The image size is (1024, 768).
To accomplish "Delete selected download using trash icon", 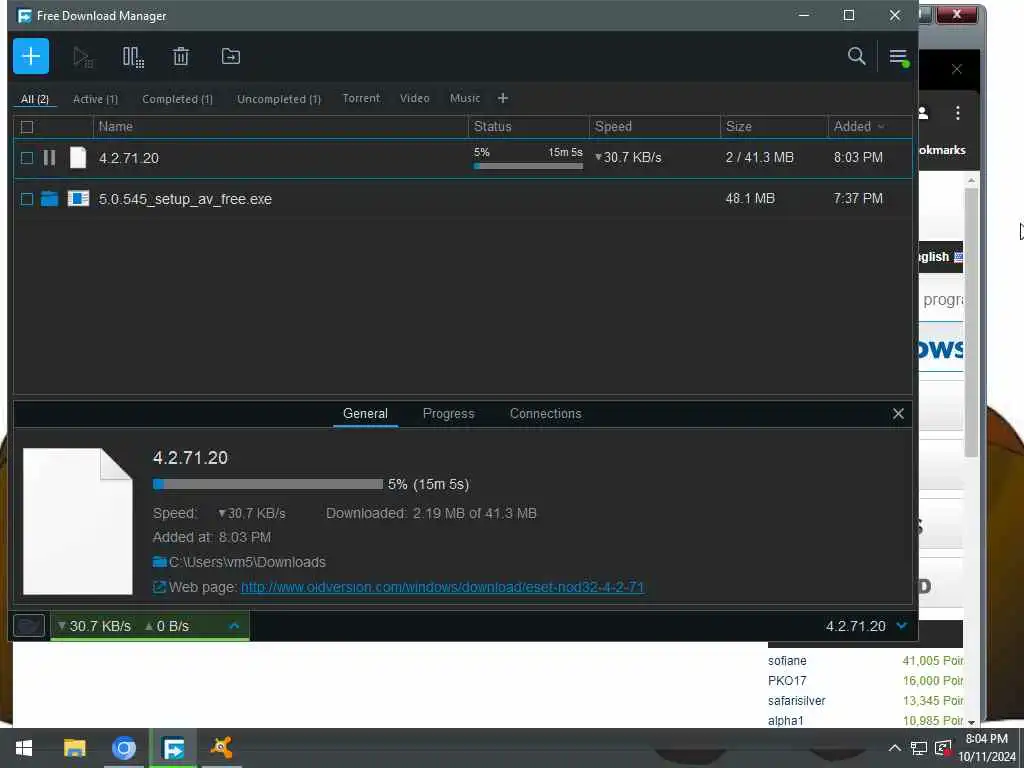I will 181,56.
